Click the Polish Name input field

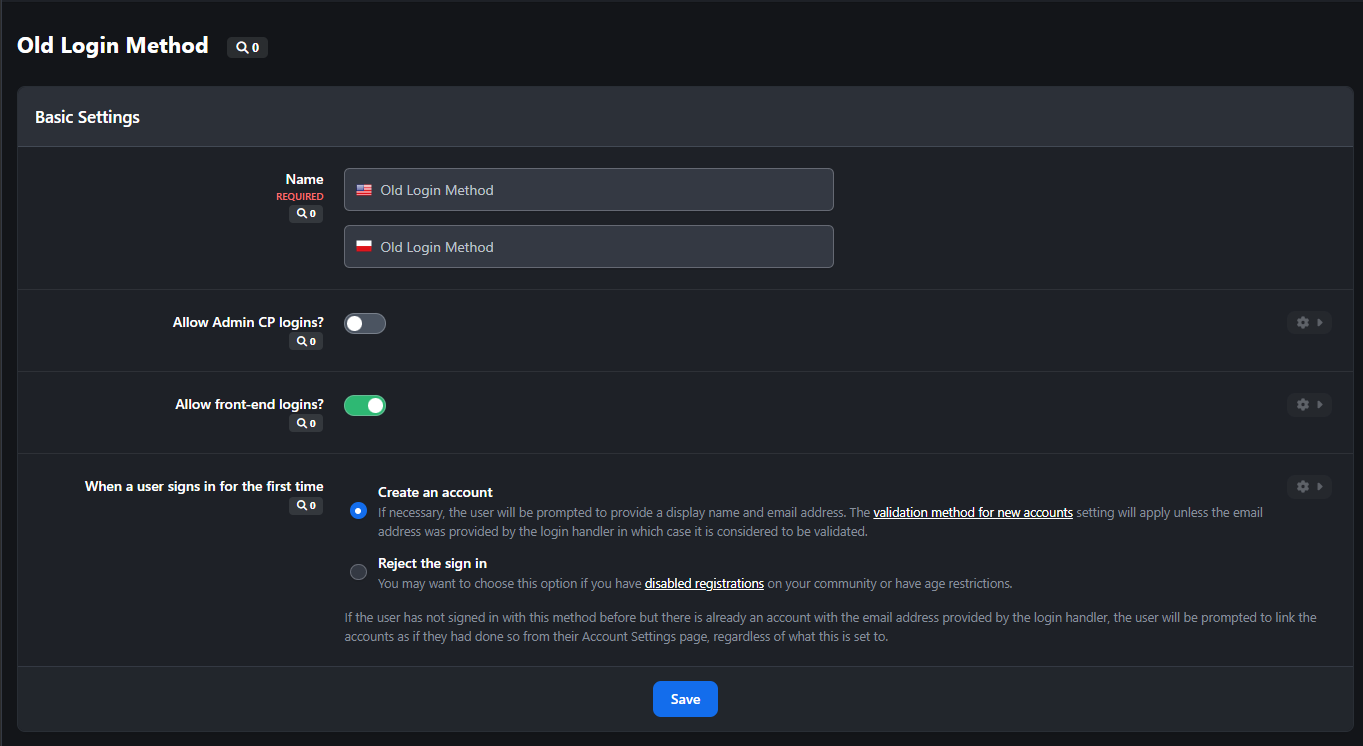(x=589, y=247)
